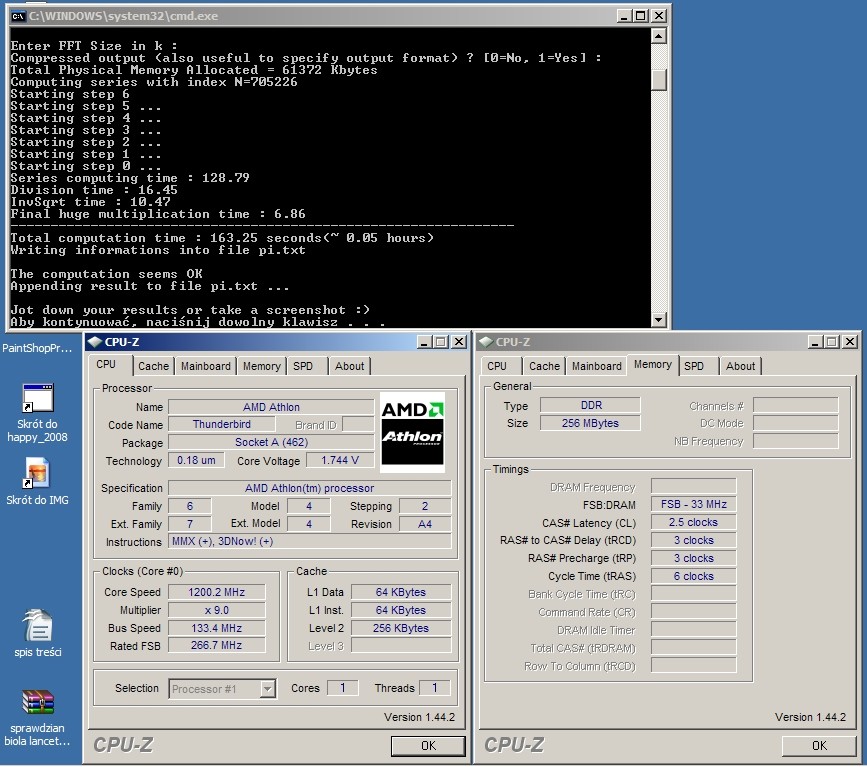Click the right CPU-Z window title icon
The image size is (867, 767).
pos(486,342)
